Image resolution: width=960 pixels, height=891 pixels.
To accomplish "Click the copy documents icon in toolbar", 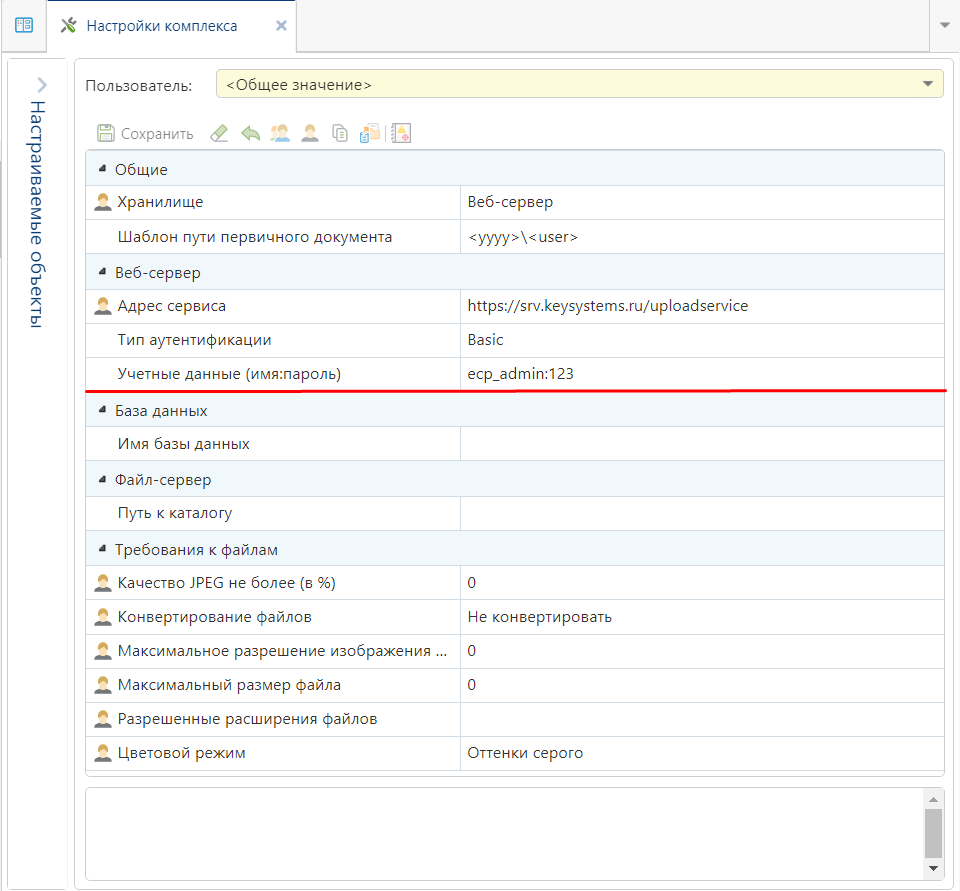I will (340, 133).
